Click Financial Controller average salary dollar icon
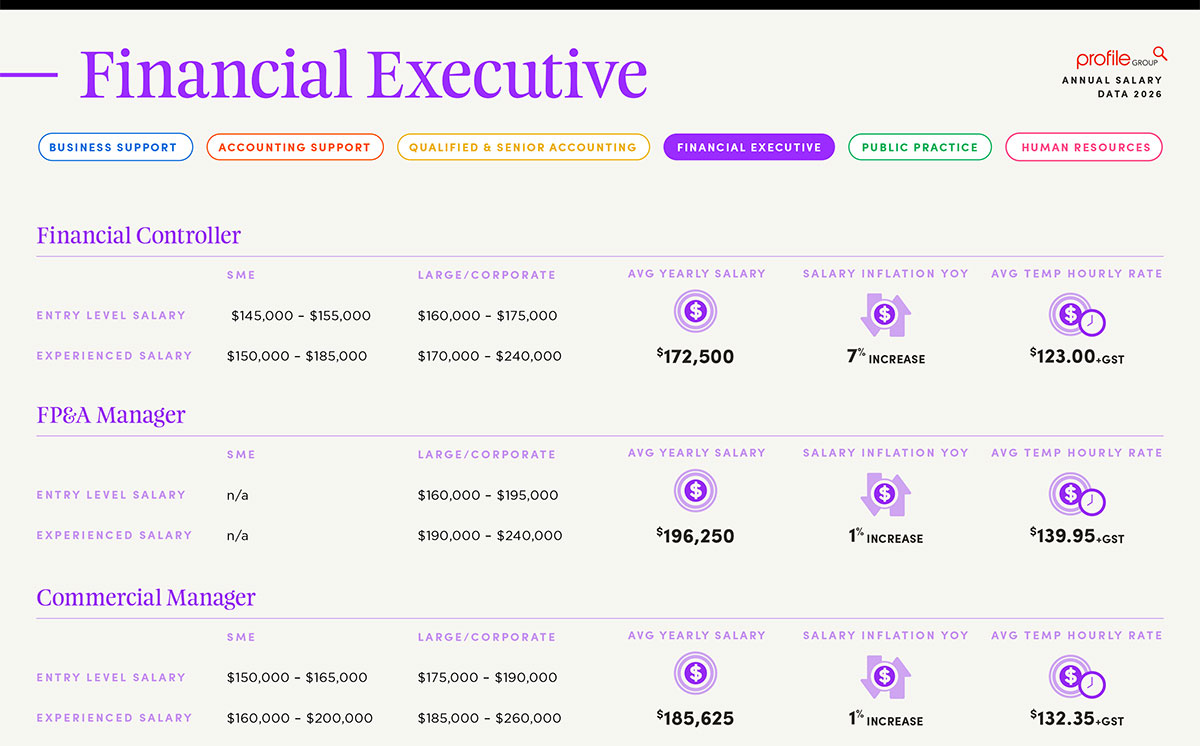 click(696, 311)
